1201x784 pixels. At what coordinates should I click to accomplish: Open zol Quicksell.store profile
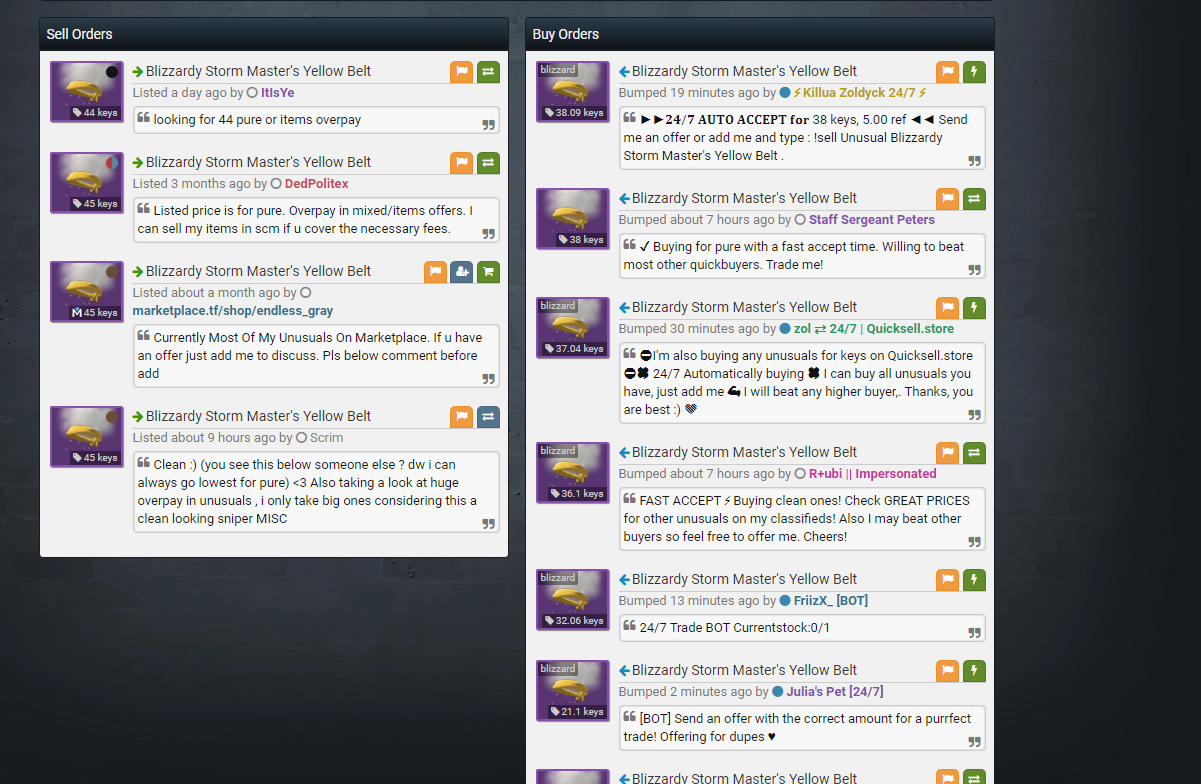coord(874,329)
